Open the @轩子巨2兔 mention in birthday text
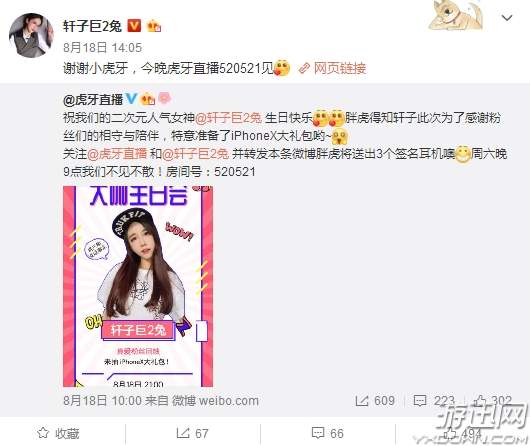530x446 pixels. coord(228,118)
